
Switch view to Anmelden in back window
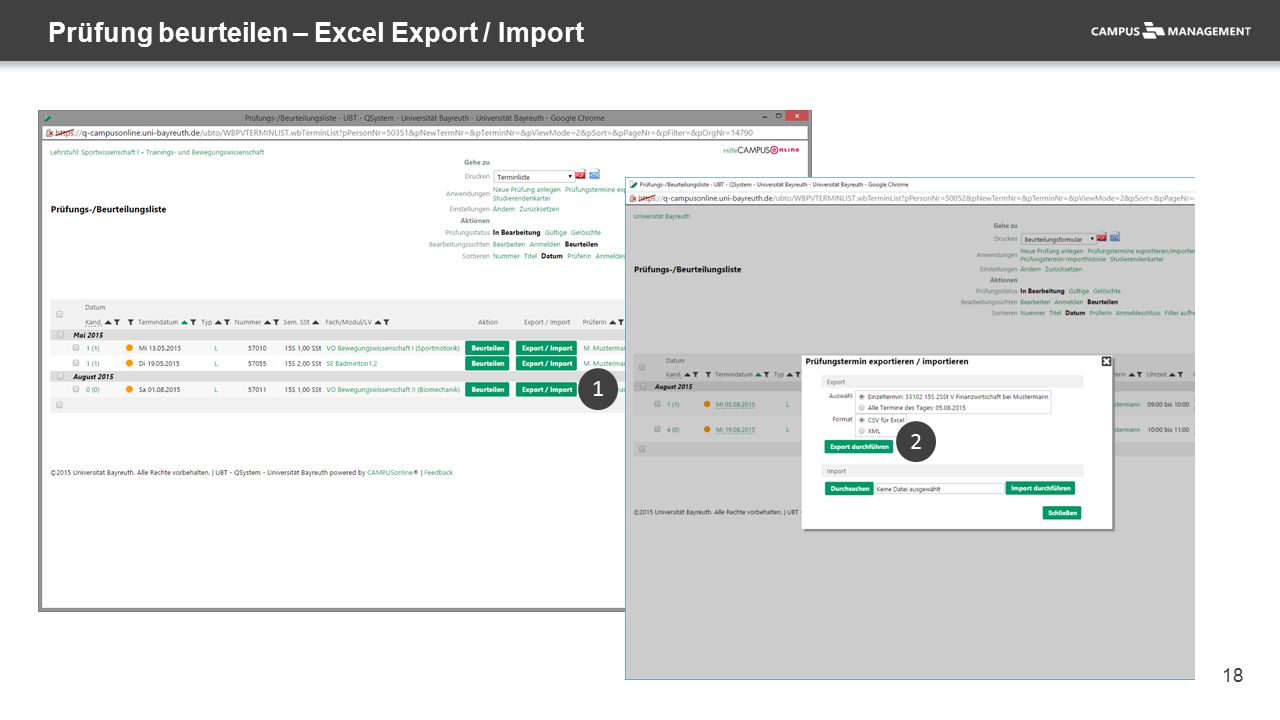coord(545,244)
